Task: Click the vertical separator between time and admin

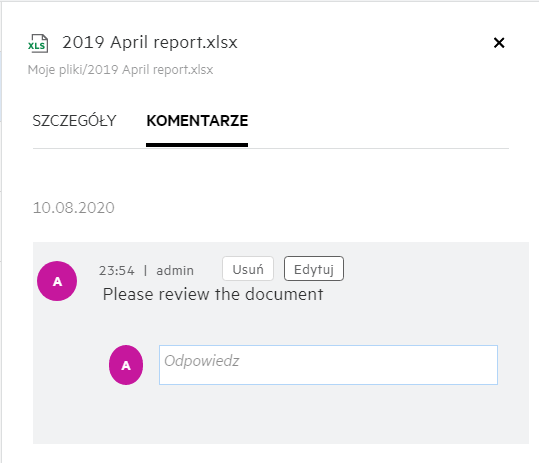Action: [x=146, y=271]
